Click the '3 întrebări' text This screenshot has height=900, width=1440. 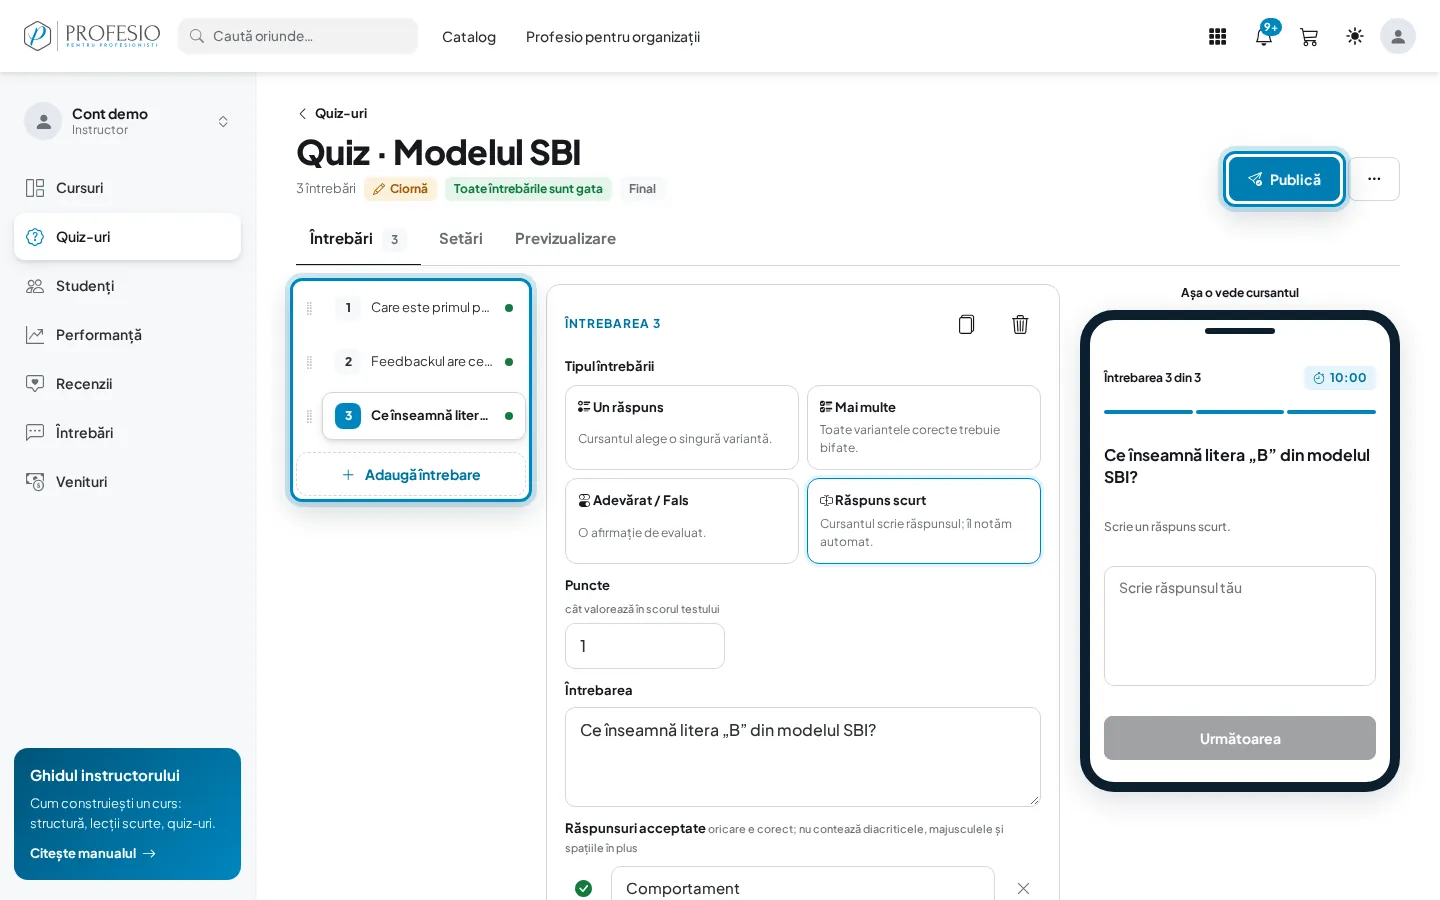pyautogui.click(x=326, y=189)
